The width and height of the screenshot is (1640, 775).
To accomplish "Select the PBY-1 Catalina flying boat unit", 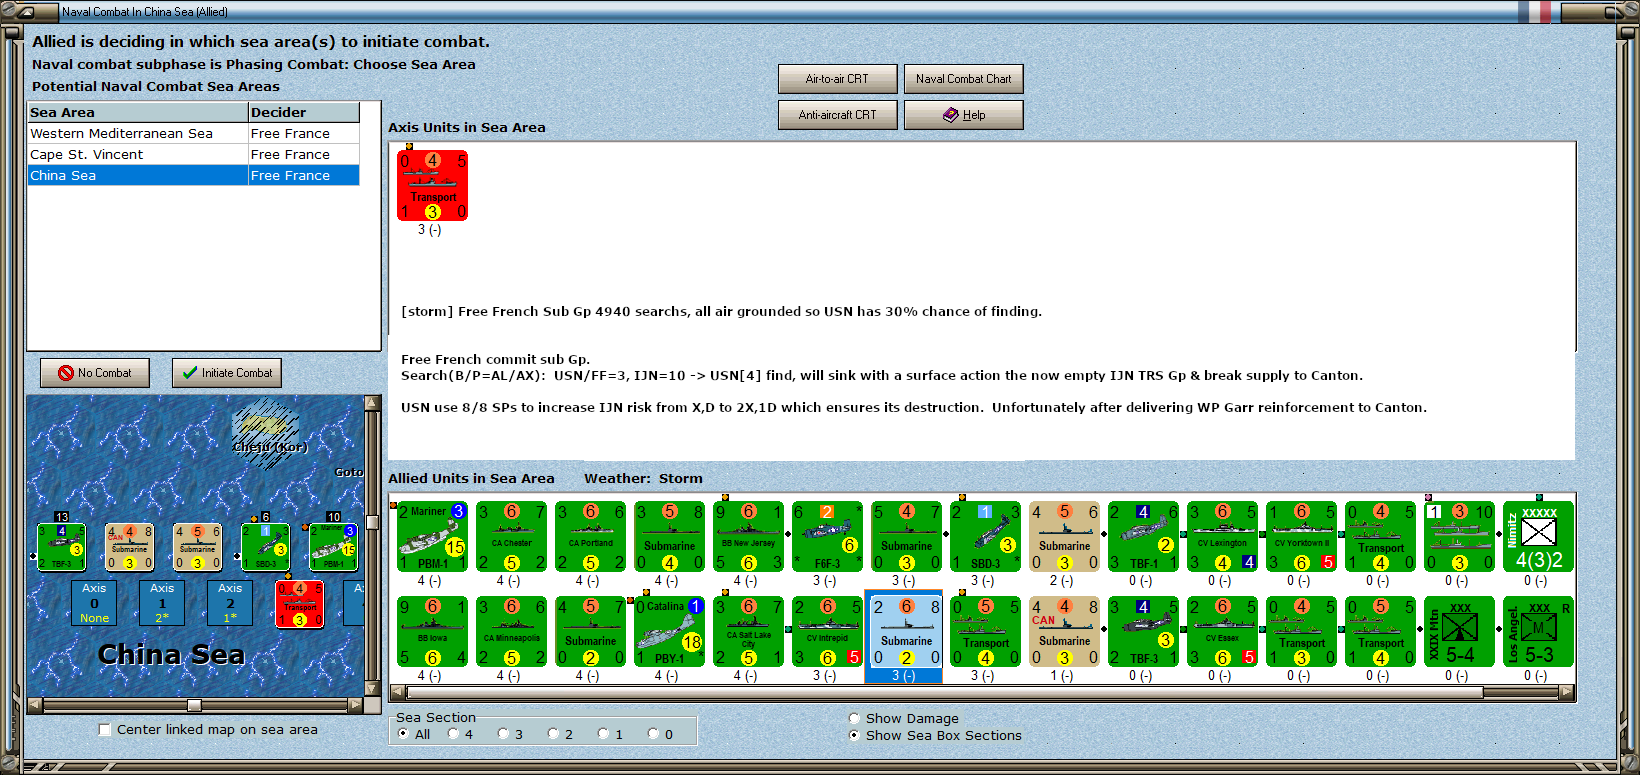I will 670,631.
